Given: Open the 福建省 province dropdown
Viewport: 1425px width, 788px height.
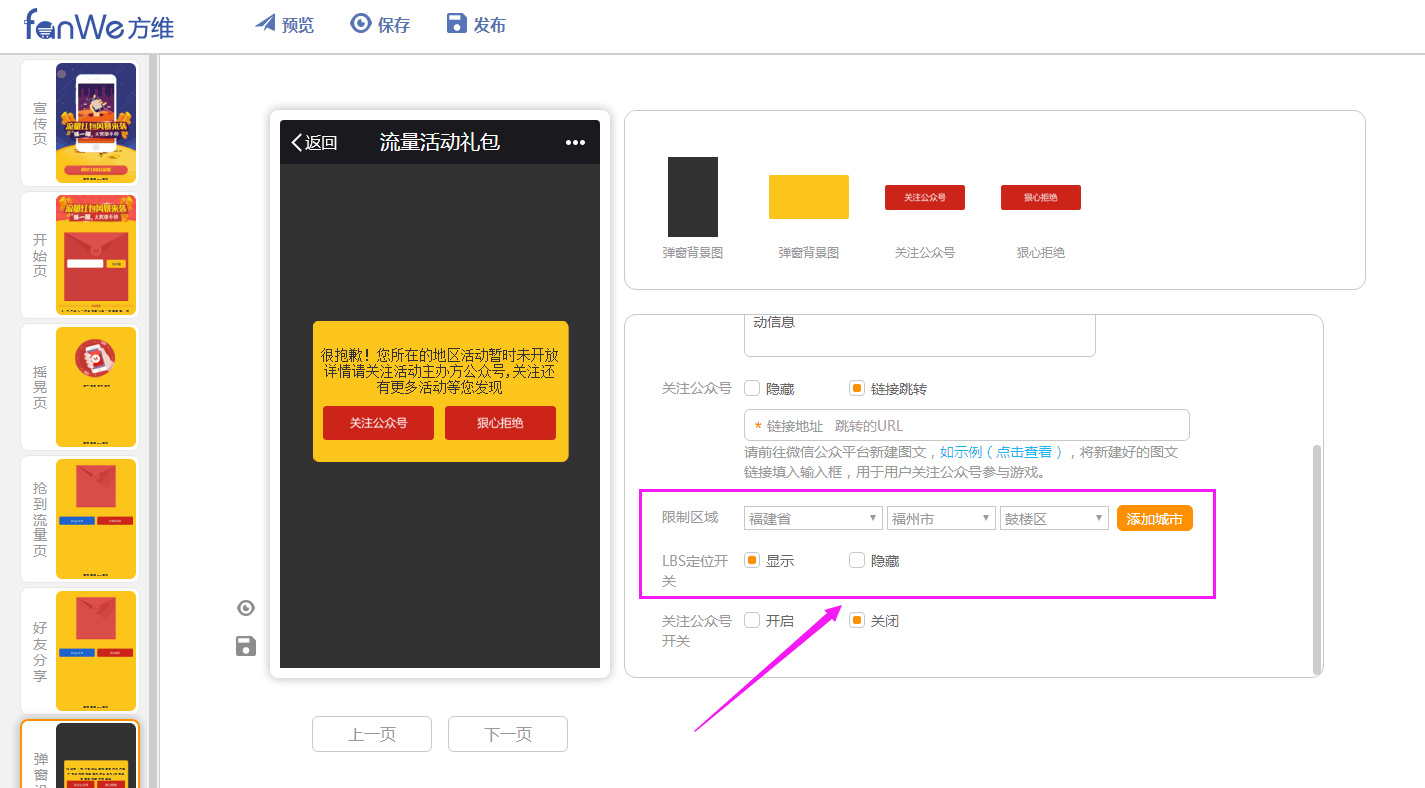Looking at the screenshot, I should [812, 519].
